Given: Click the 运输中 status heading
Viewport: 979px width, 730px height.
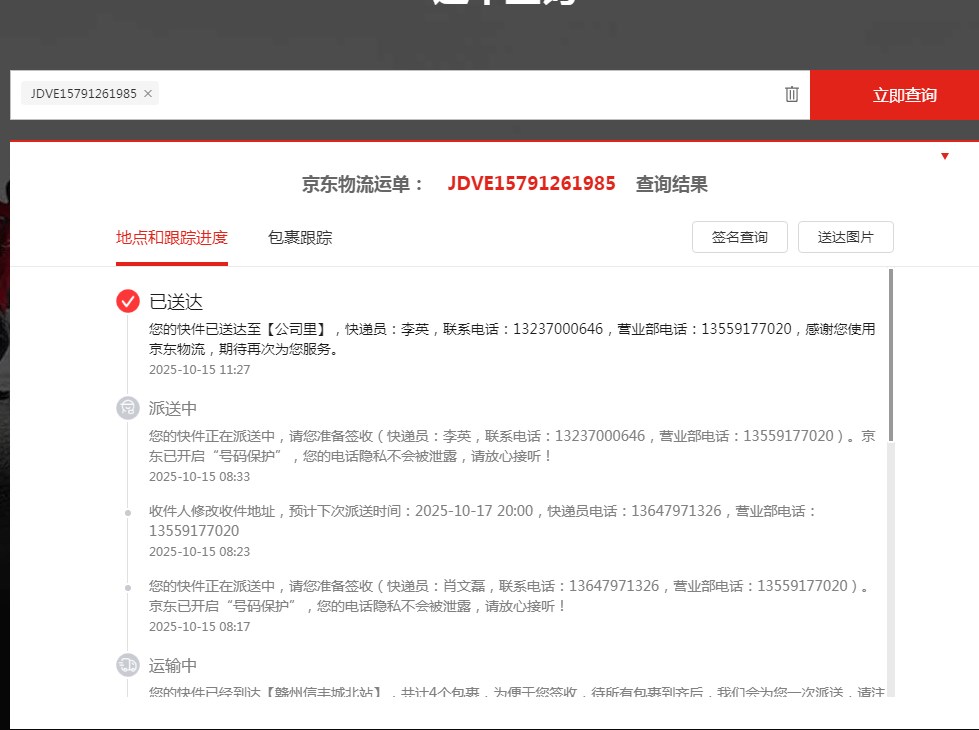Looking at the screenshot, I should 173,666.
